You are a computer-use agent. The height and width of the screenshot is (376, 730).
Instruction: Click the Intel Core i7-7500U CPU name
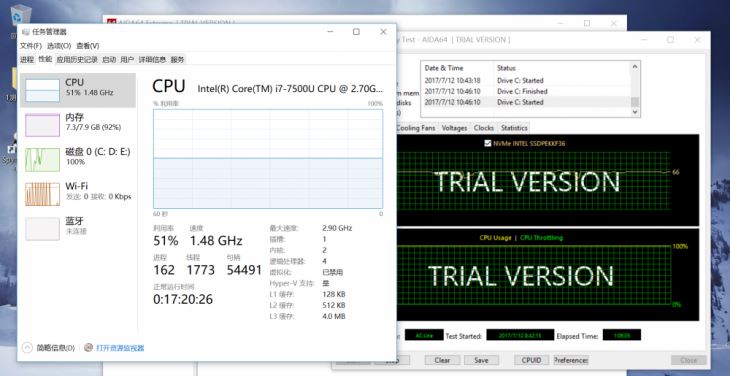[291, 88]
